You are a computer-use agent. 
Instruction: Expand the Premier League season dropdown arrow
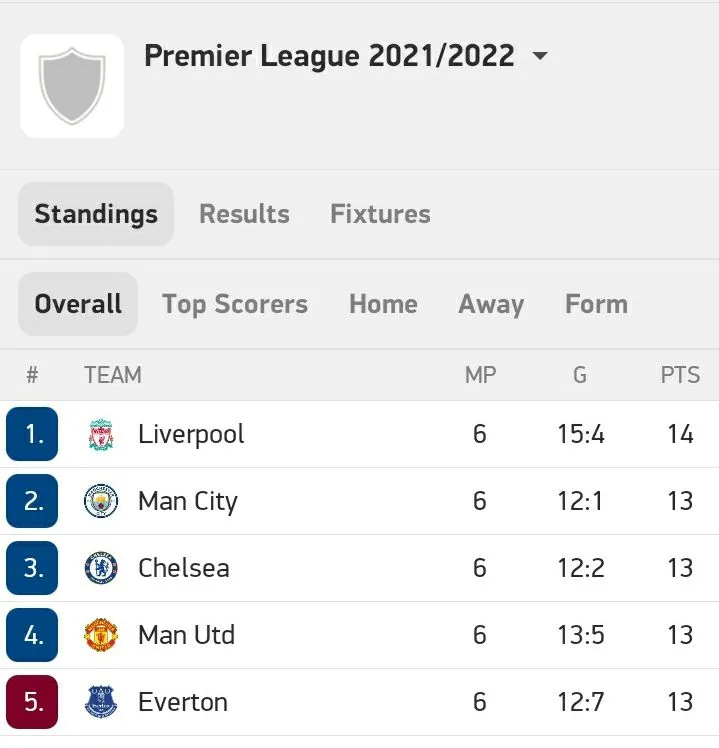coord(540,57)
